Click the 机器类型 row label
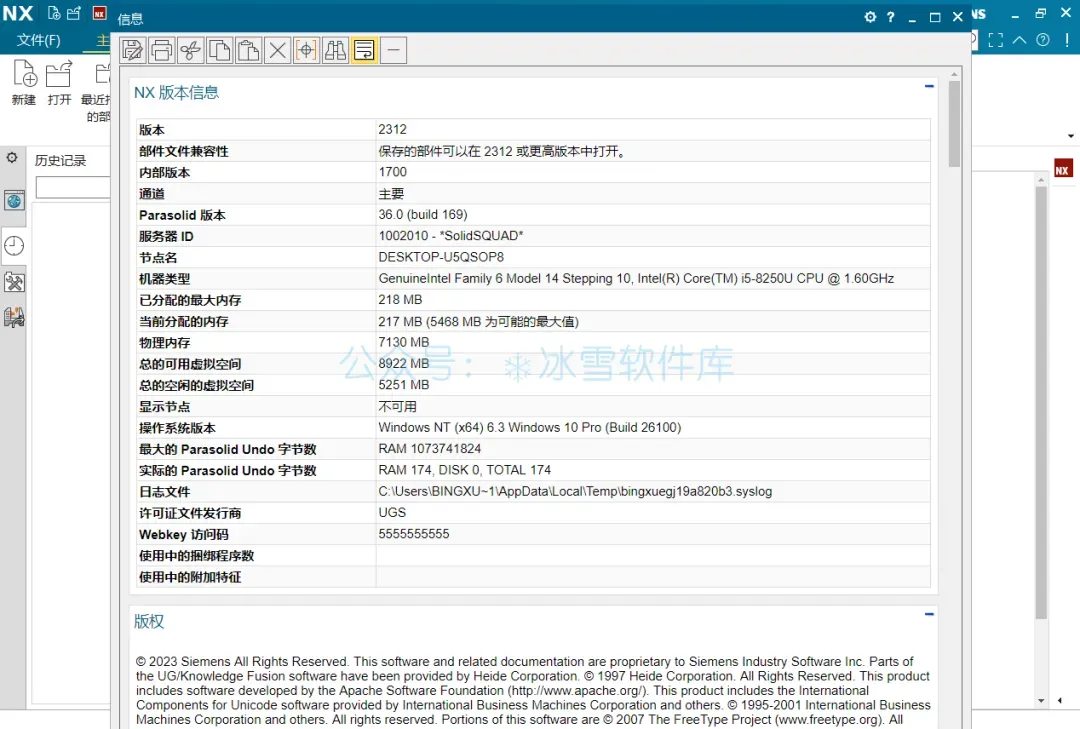 click(165, 279)
